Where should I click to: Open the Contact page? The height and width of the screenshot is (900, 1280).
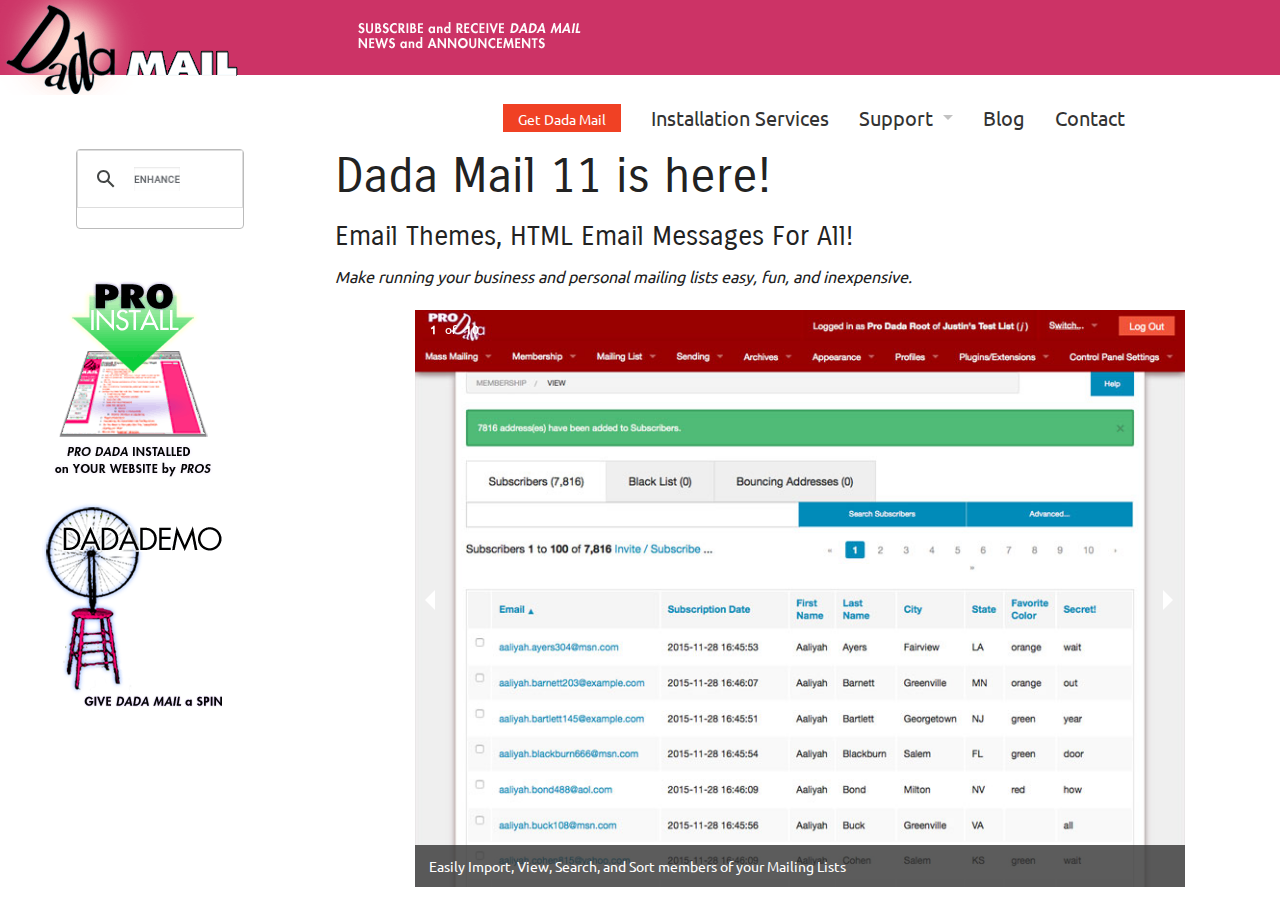click(1090, 119)
